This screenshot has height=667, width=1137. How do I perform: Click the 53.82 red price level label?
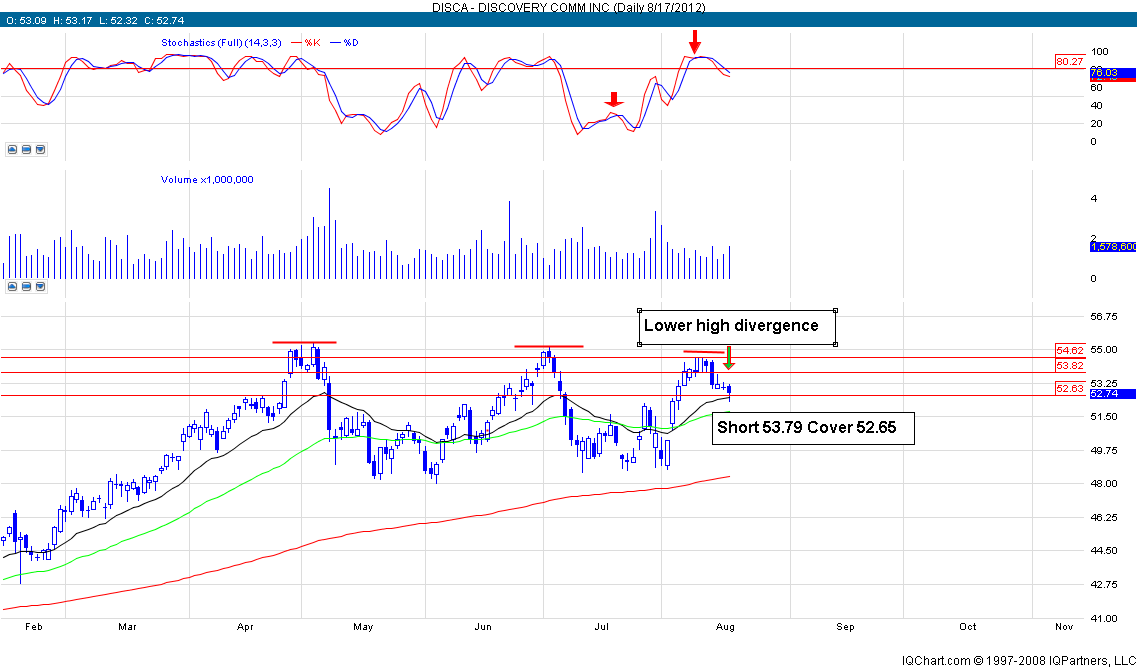point(1069,366)
